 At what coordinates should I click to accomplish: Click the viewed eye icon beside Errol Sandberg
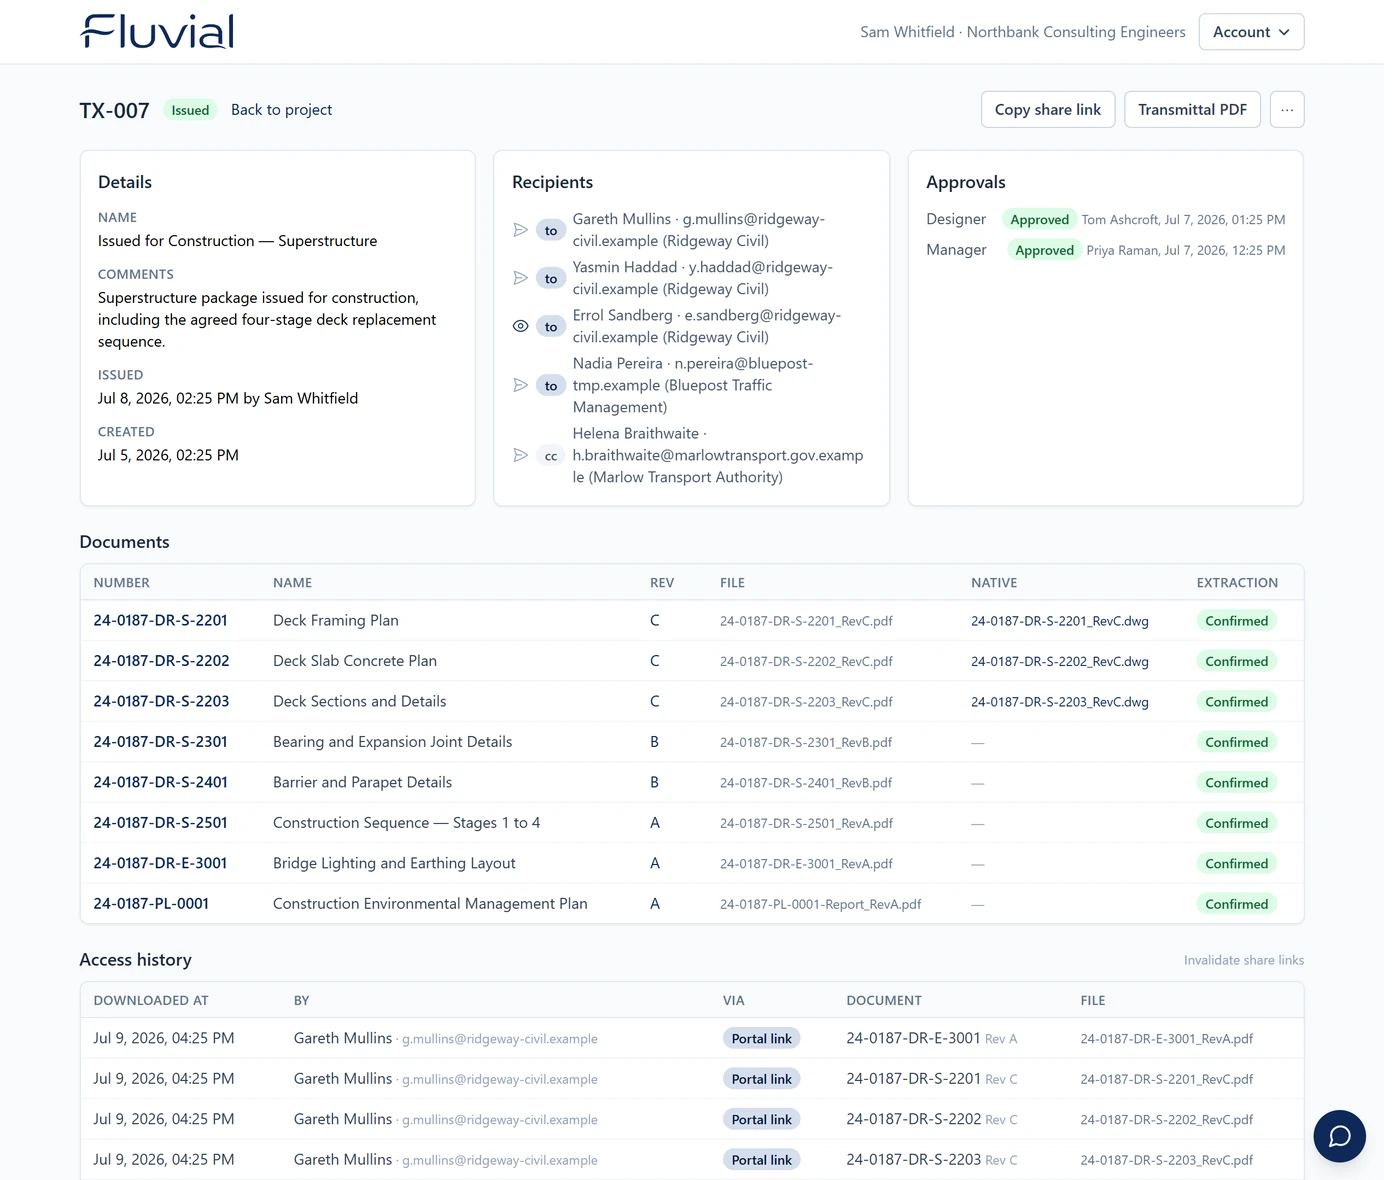coord(520,326)
